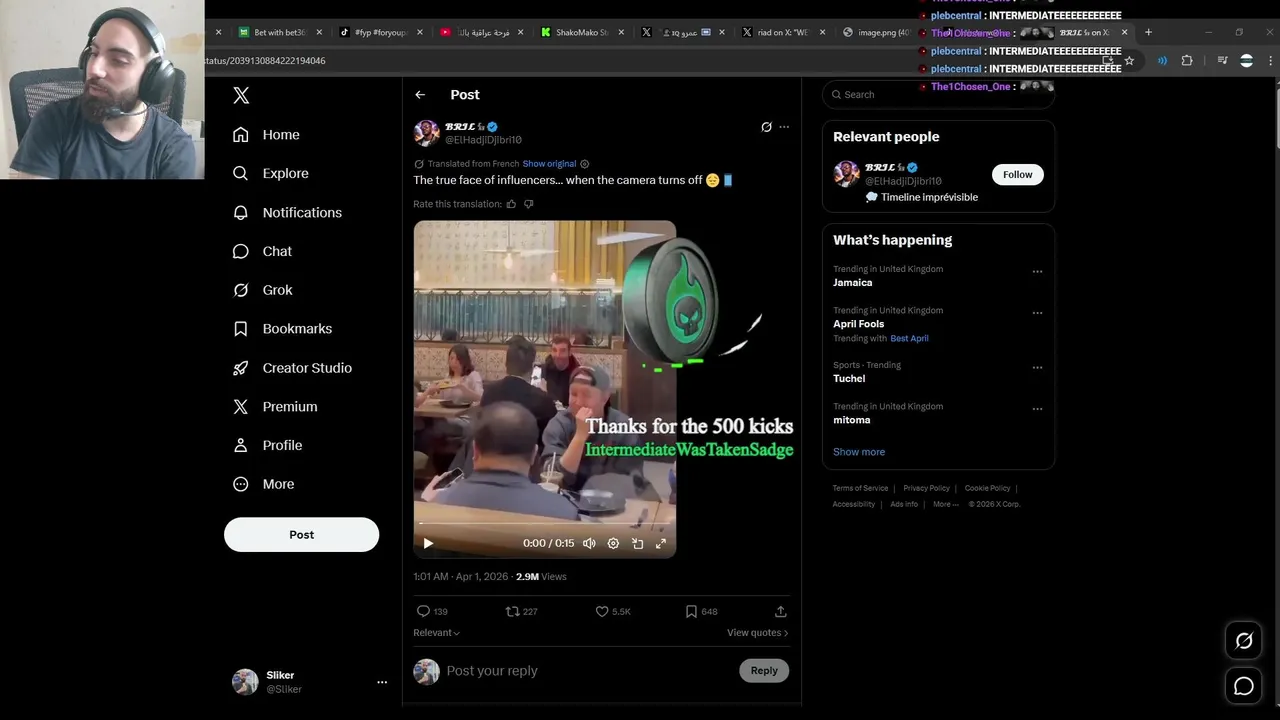Mute the video with the speaker icon
The width and height of the screenshot is (1280, 720).
coord(589,543)
